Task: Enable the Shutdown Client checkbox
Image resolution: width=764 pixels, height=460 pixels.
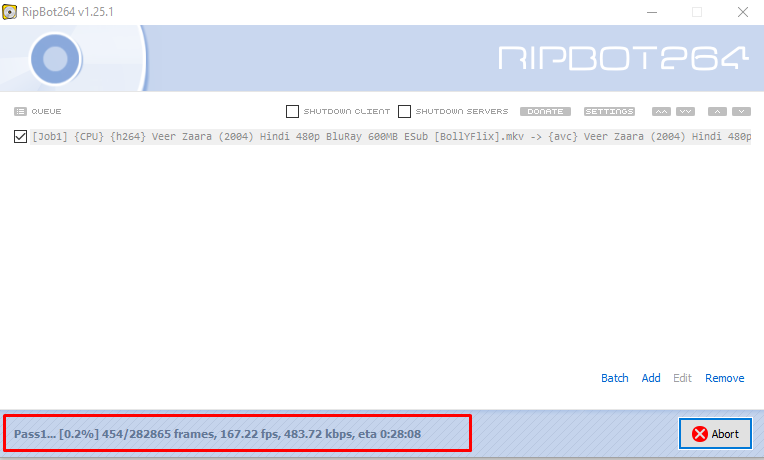Action: (x=292, y=112)
